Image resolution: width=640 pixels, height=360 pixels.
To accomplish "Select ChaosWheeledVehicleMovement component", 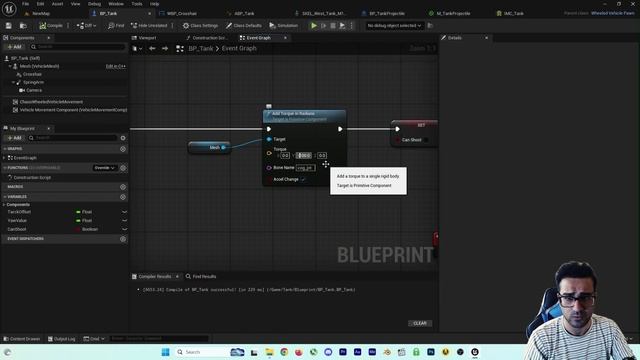I will point(51,102).
